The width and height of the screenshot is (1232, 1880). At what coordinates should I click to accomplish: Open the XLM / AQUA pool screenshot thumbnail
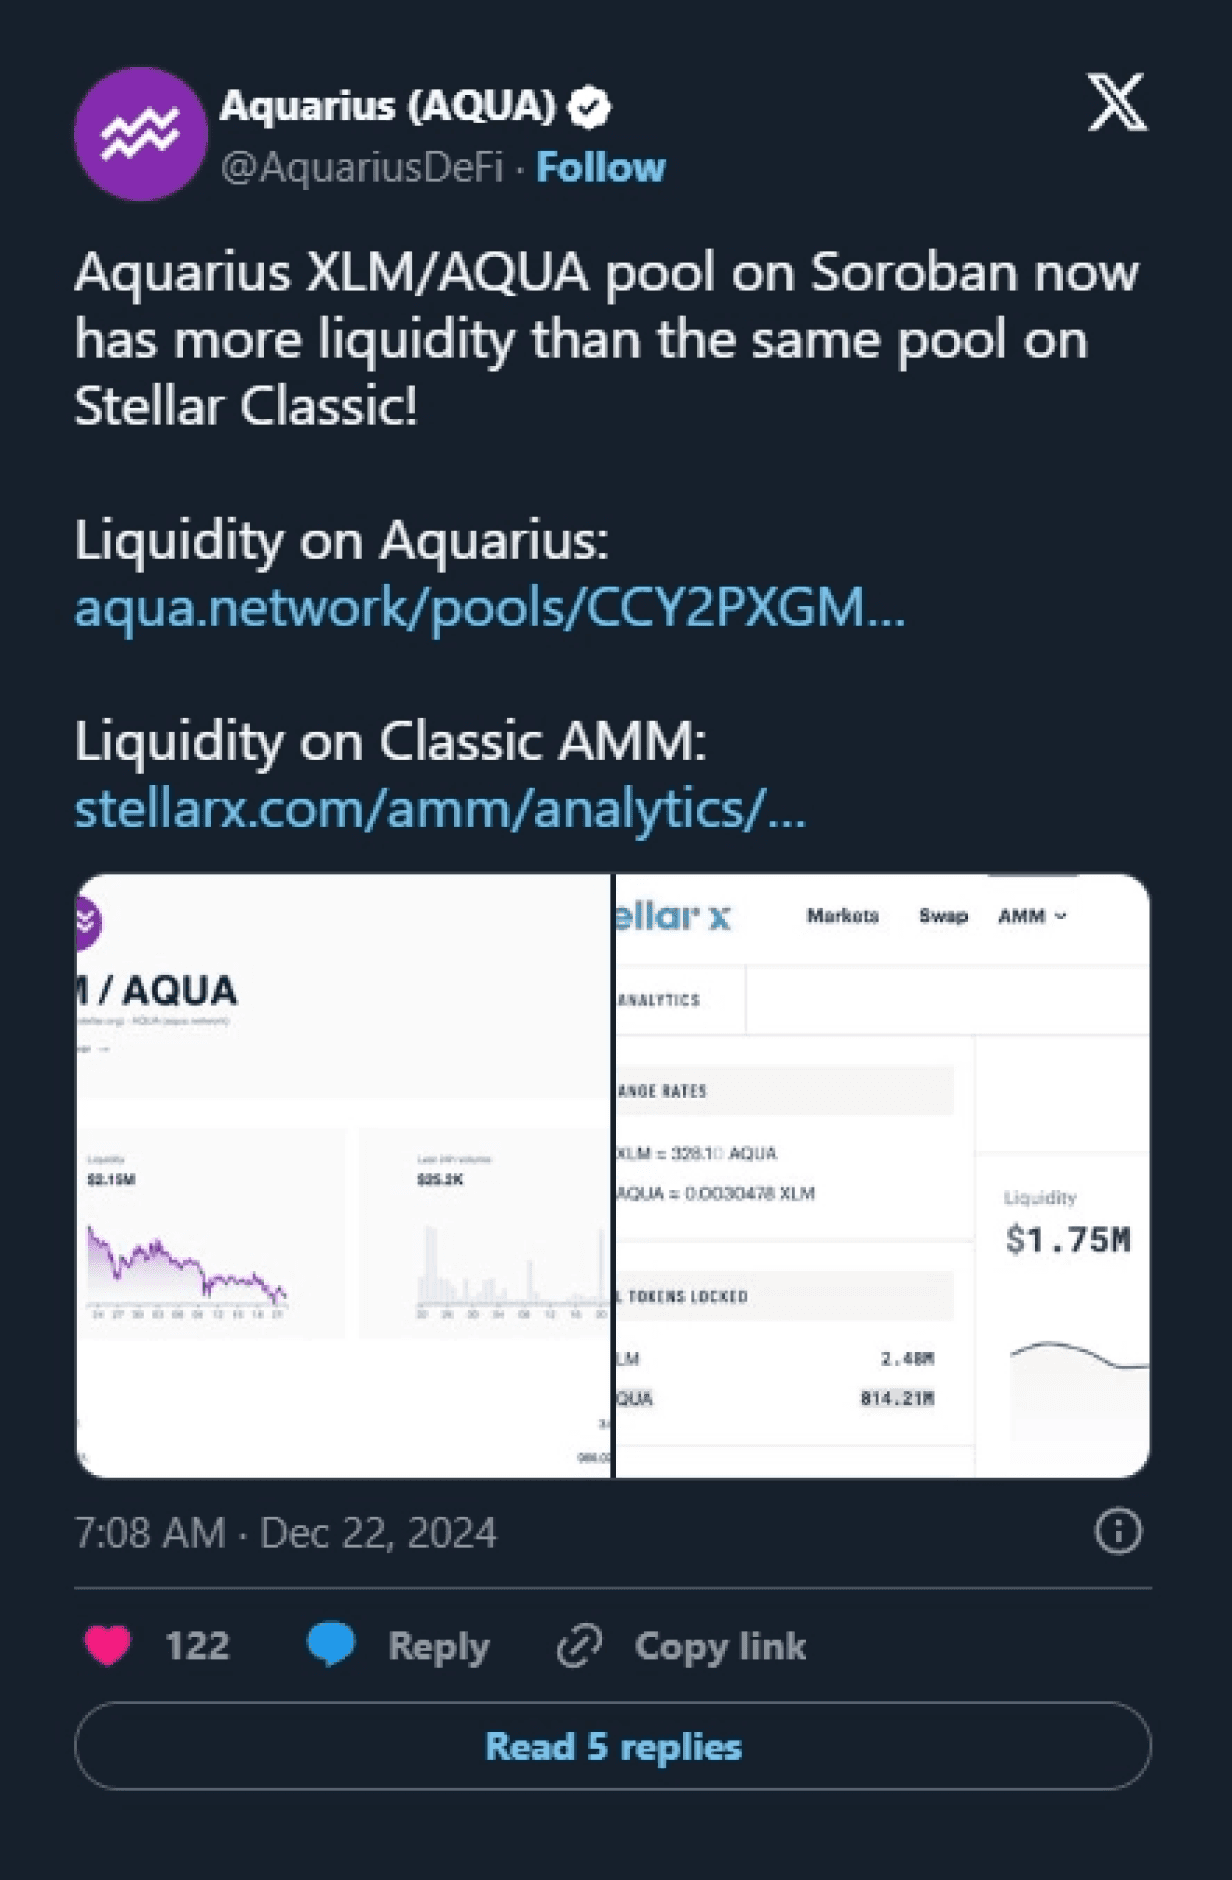343,1176
